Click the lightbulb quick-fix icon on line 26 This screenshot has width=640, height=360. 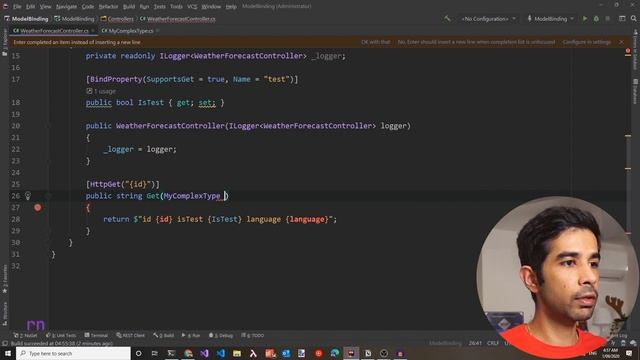(28, 196)
